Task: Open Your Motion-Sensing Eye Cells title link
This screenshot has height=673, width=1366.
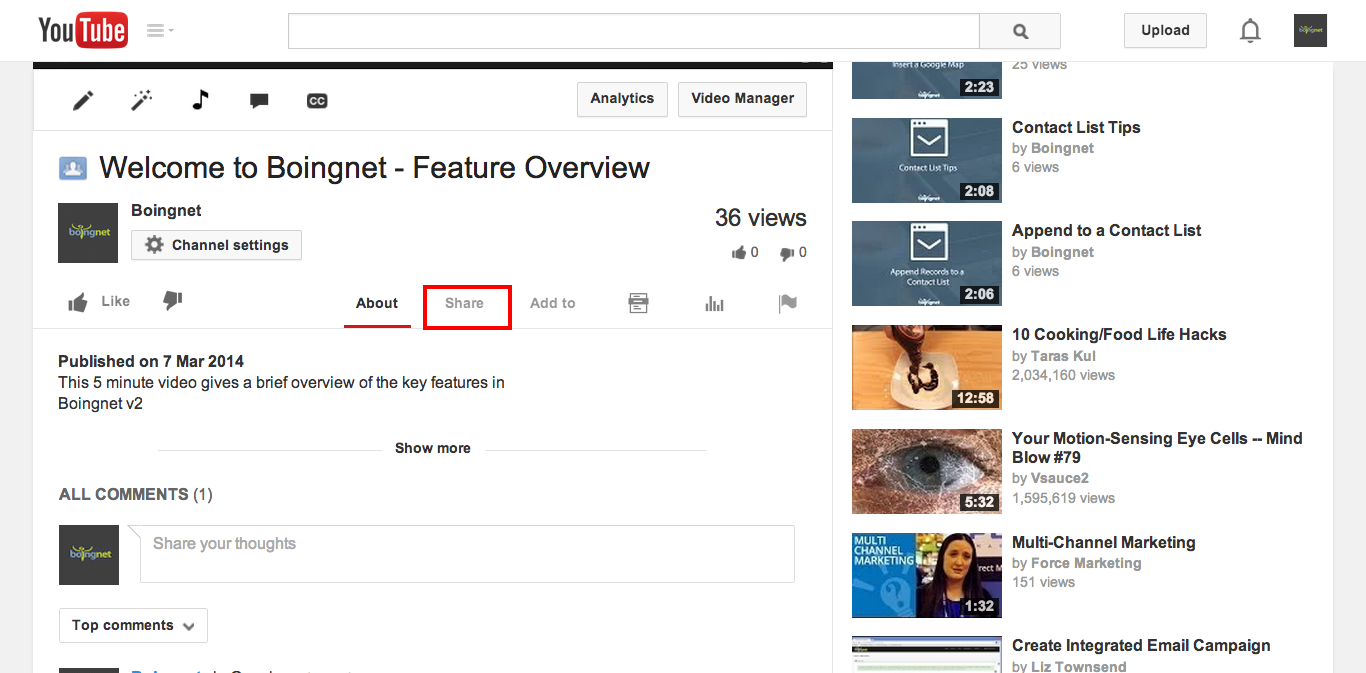Action: (1157, 447)
